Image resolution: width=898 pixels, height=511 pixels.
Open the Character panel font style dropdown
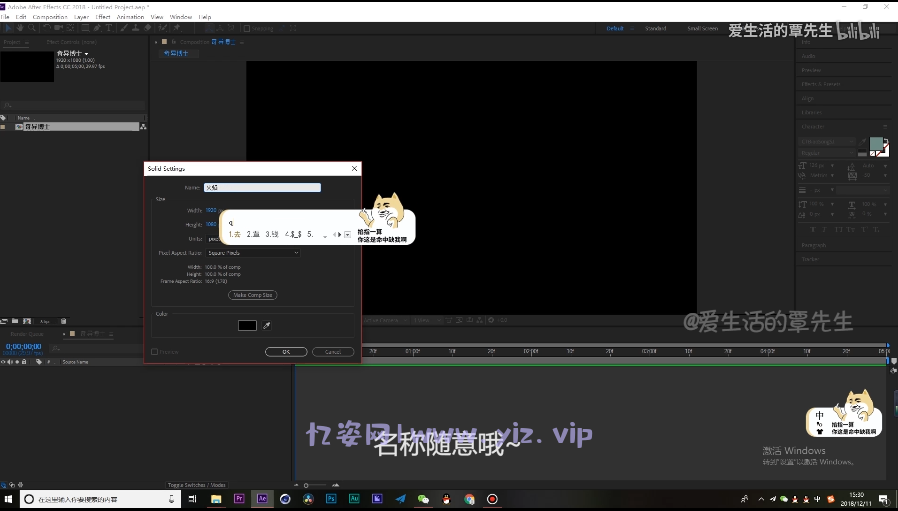(827, 153)
